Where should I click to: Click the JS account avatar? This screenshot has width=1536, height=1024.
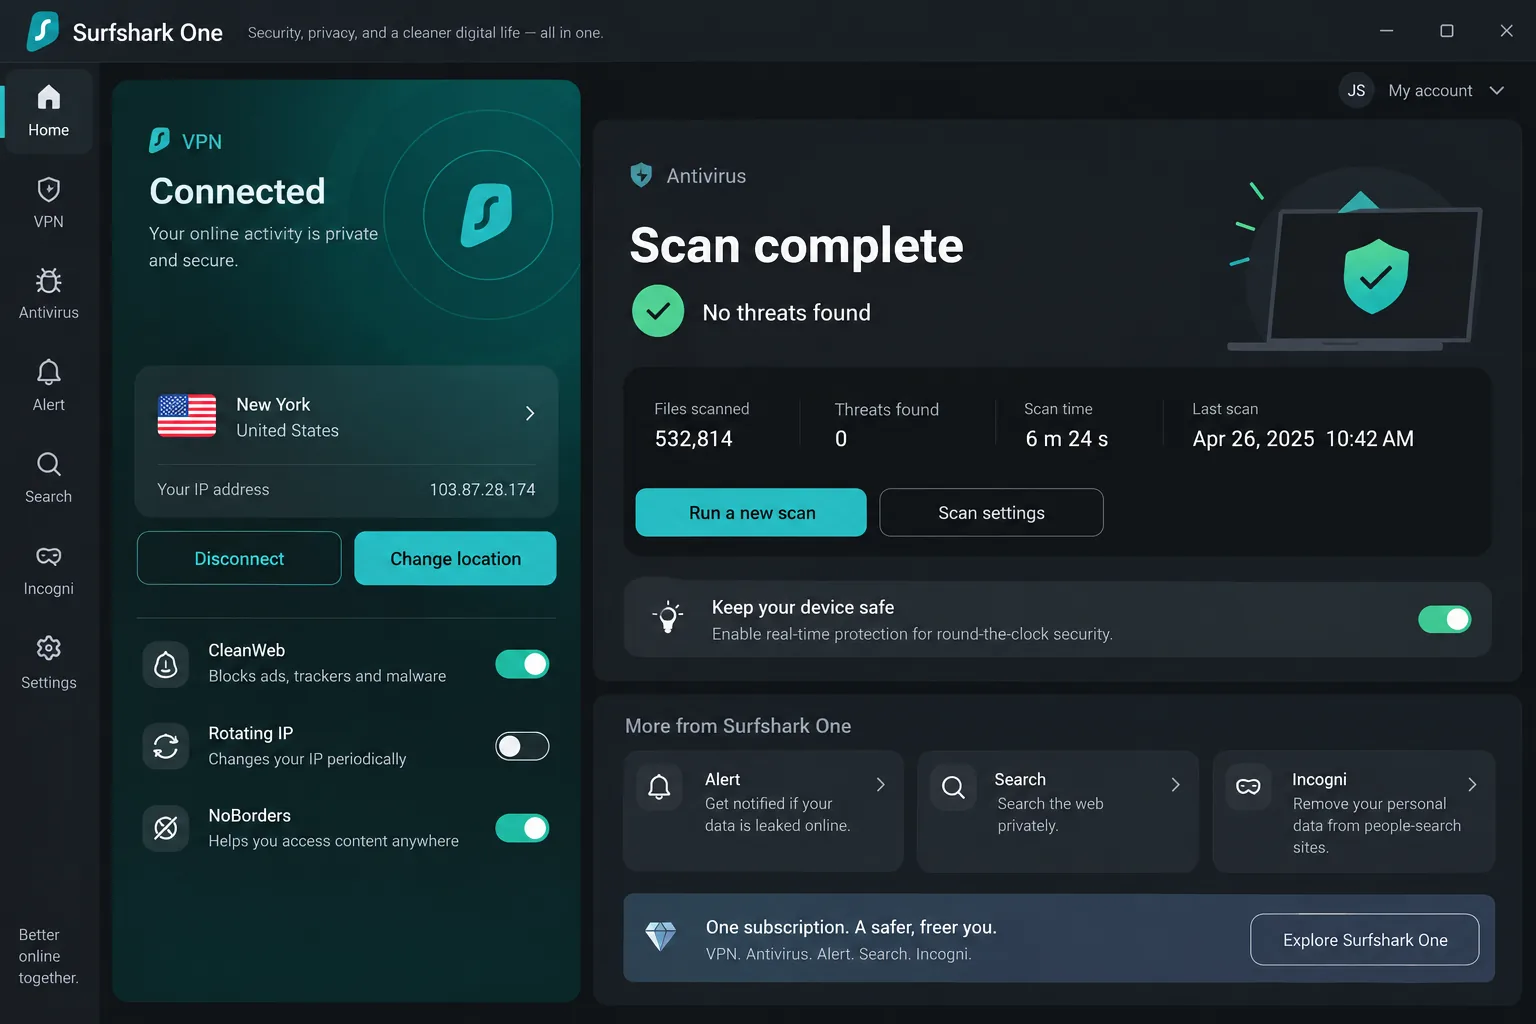(x=1356, y=90)
